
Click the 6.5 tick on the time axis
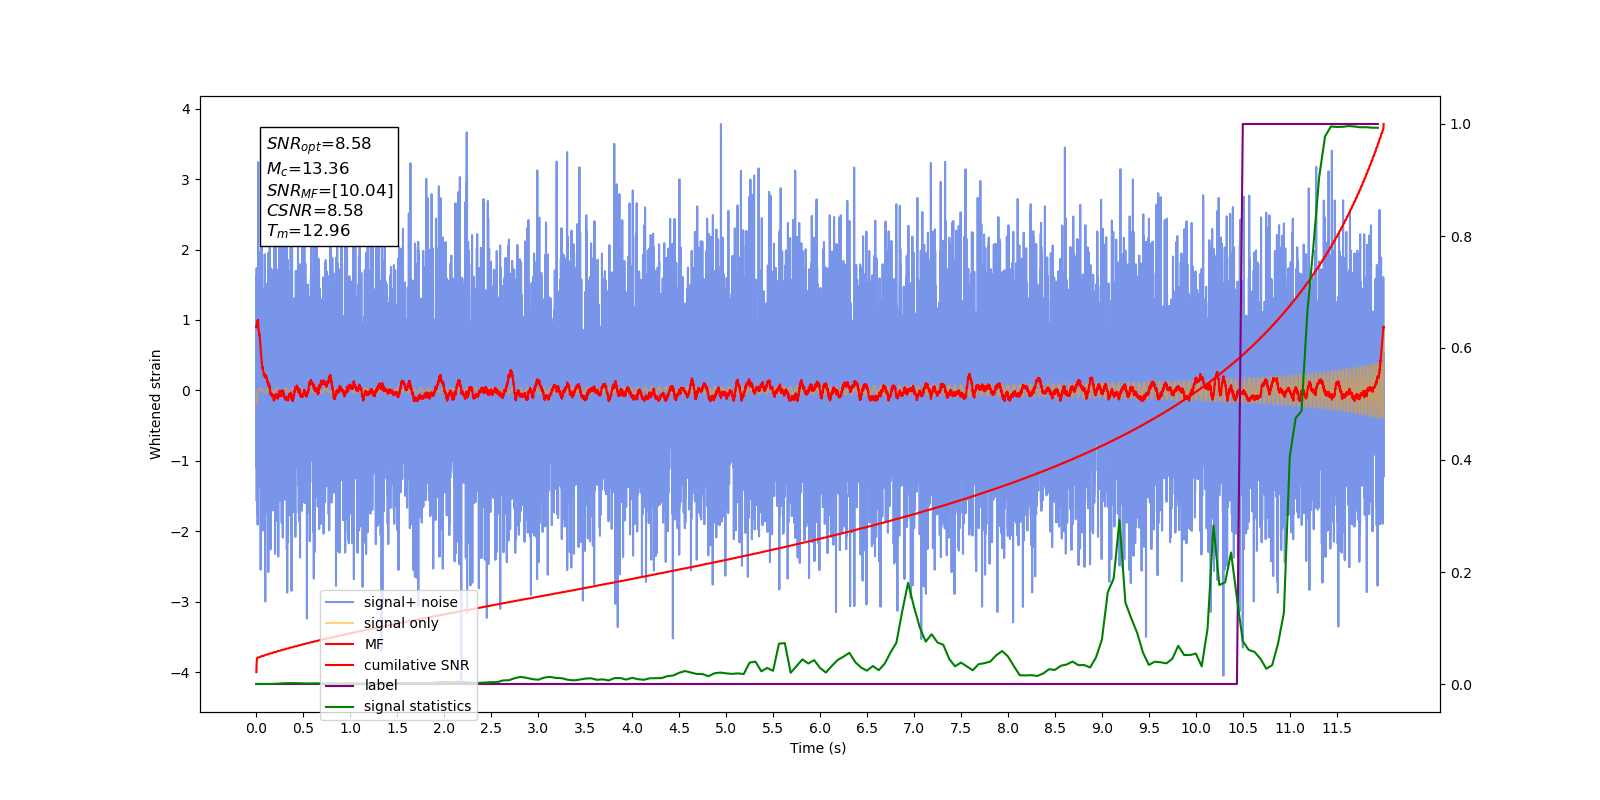(867, 728)
